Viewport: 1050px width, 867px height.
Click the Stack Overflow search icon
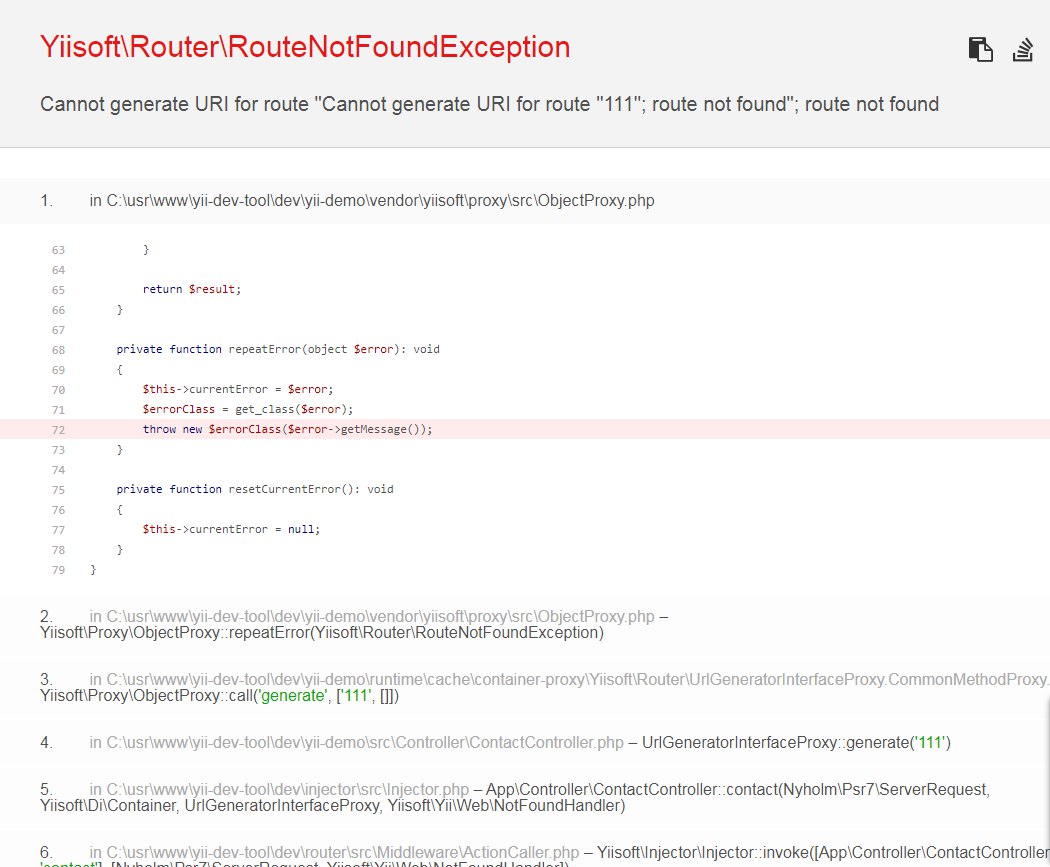coord(1023,50)
